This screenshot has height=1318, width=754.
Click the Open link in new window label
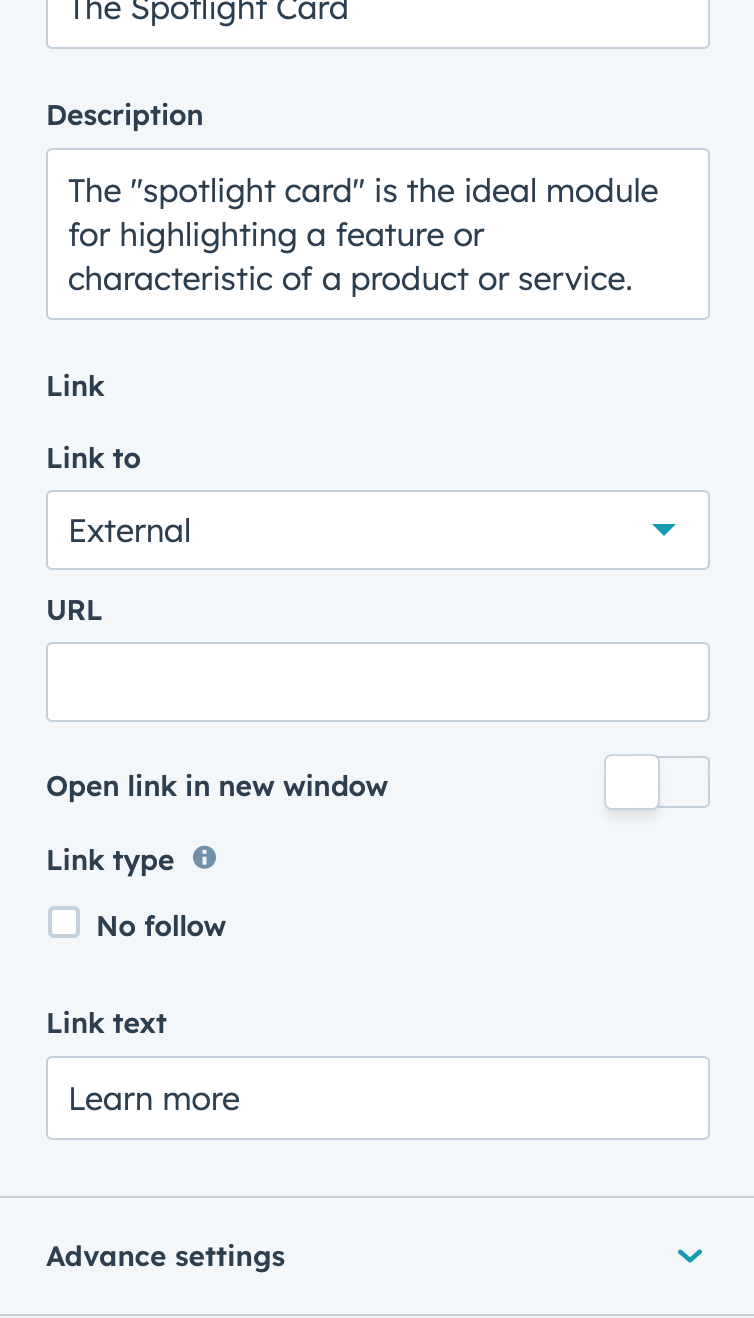(217, 786)
